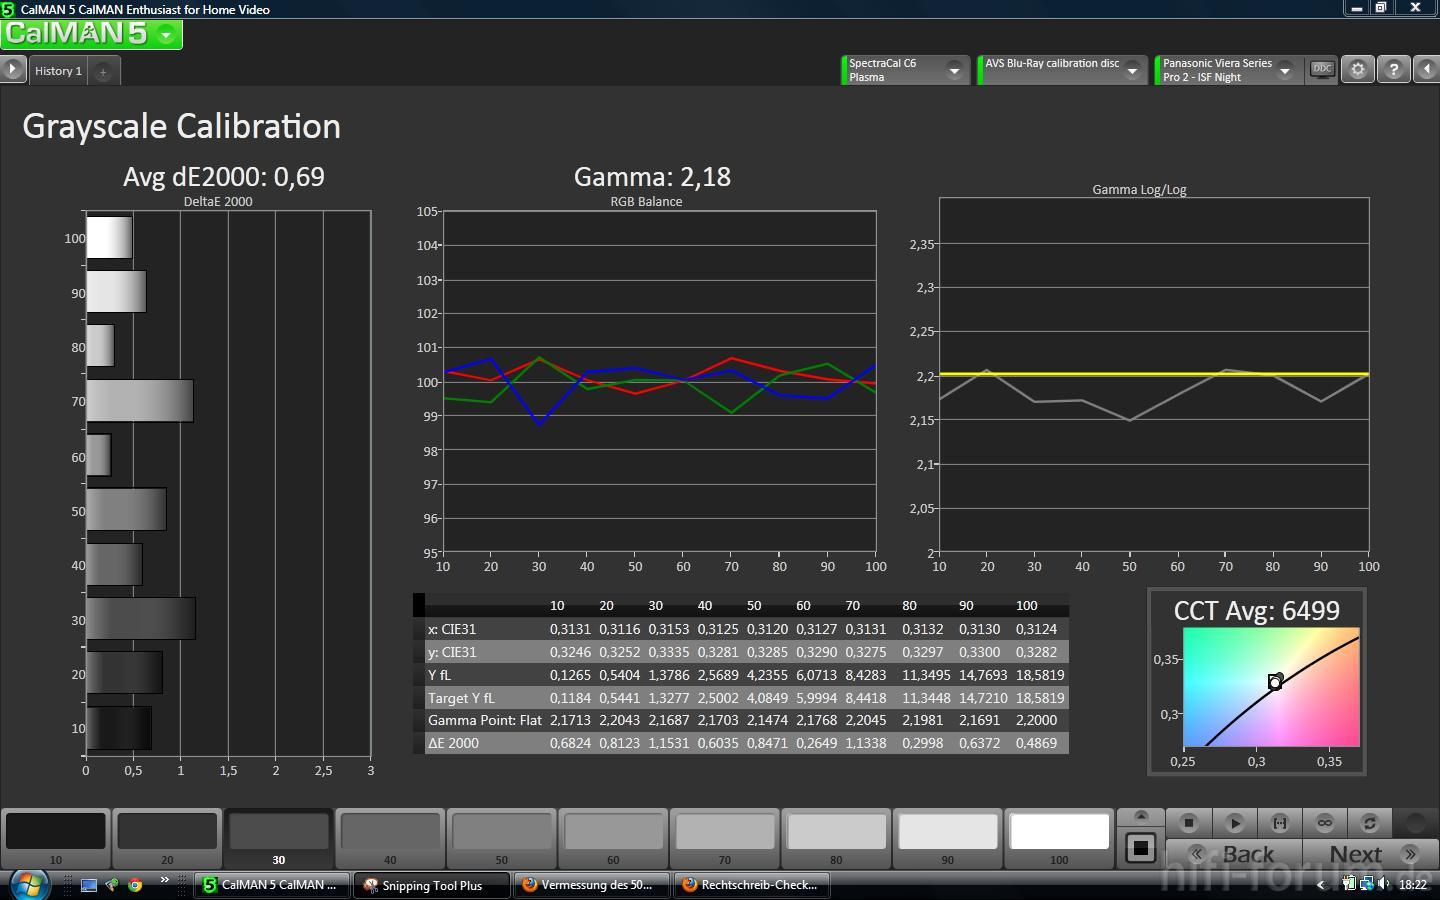The height and width of the screenshot is (900, 1440).
Task: Open the CalMAN 5 main menu
Action: tap(91, 34)
